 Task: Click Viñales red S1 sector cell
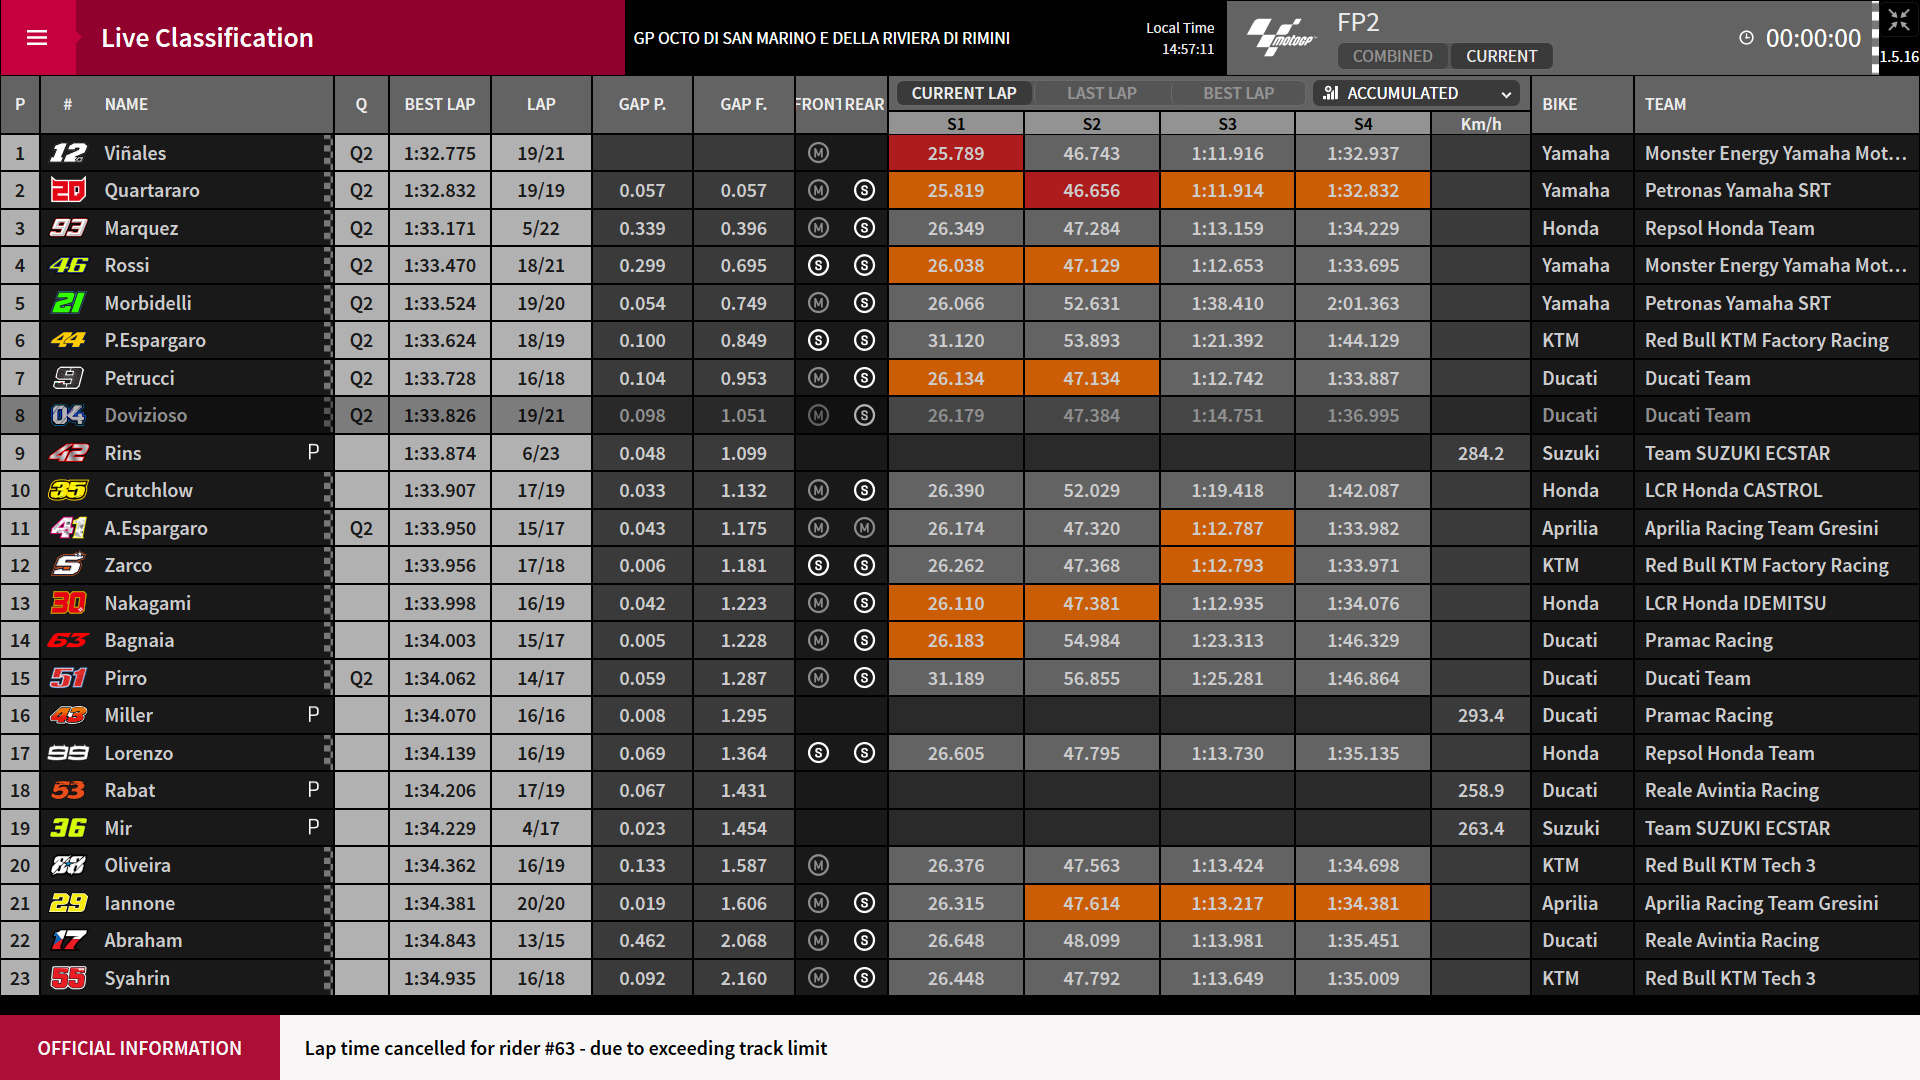(955, 153)
